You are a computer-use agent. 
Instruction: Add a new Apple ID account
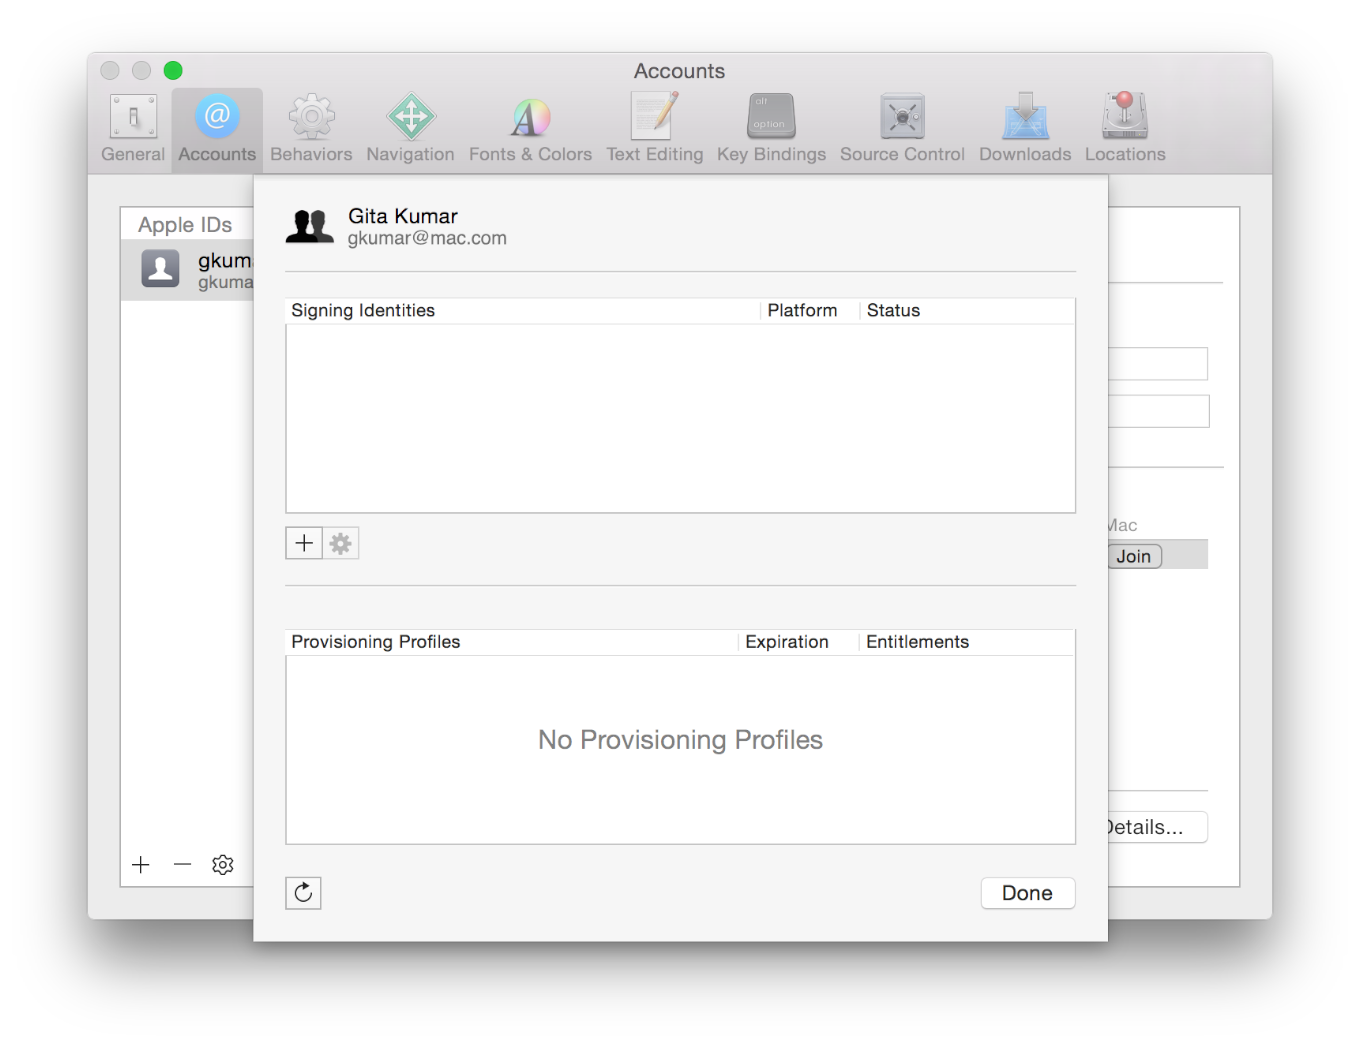click(141, 865)
